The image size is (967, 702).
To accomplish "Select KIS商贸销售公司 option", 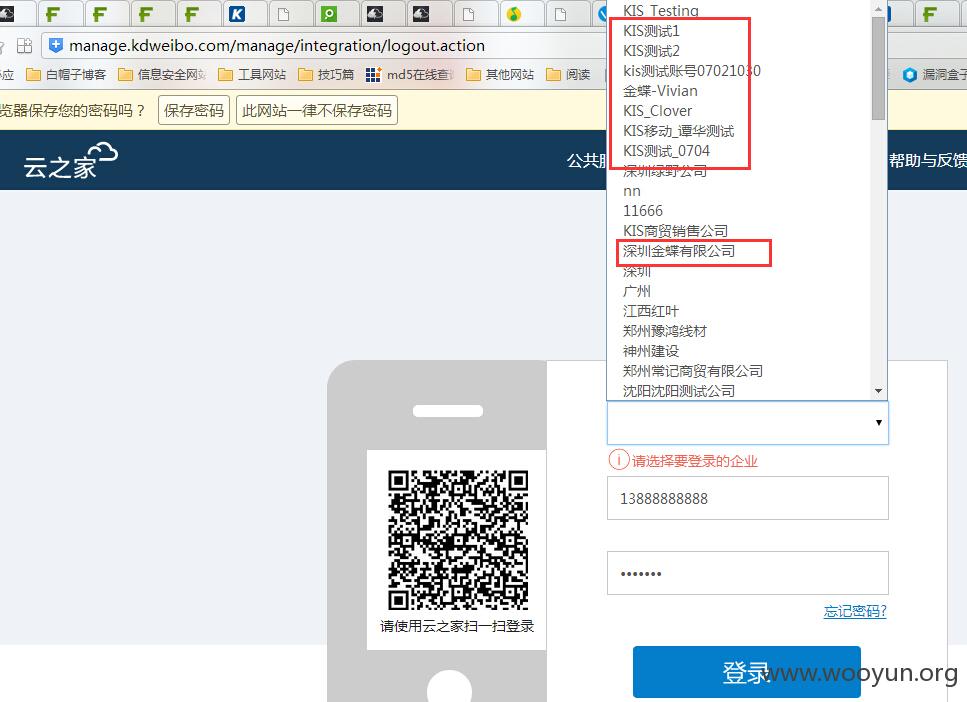I will pos(675,231).
